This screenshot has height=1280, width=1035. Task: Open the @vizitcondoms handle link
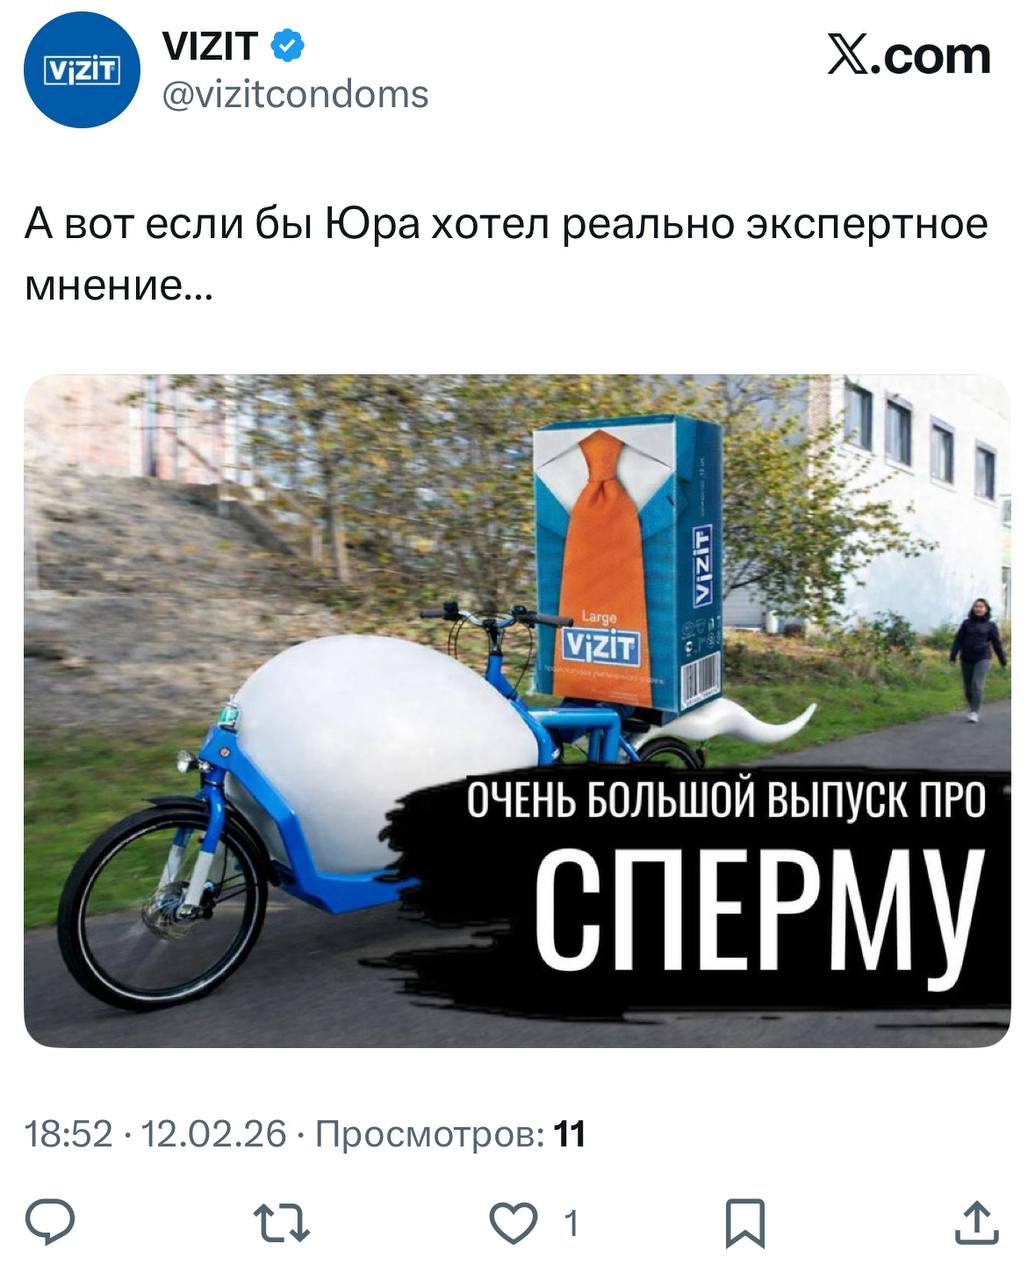(x=295, y=95)
